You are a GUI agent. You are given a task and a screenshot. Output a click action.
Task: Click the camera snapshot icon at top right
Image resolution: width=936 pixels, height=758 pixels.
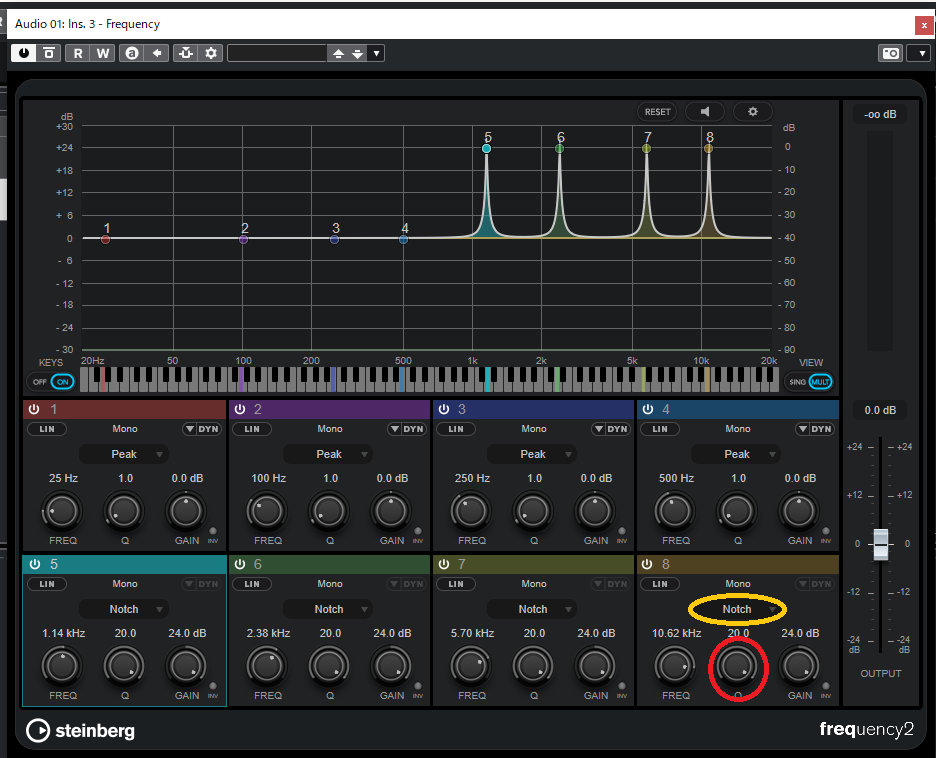tap(891, 53)
